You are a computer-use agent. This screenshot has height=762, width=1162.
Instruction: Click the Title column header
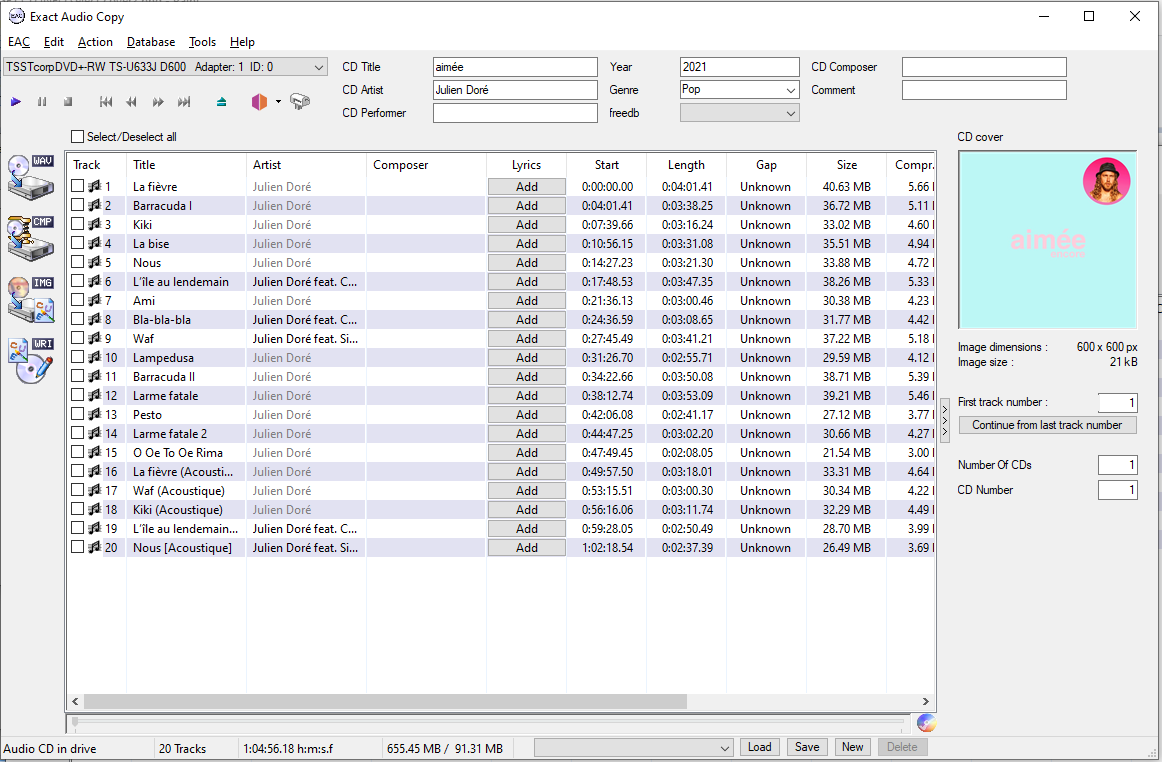(186, 165)
